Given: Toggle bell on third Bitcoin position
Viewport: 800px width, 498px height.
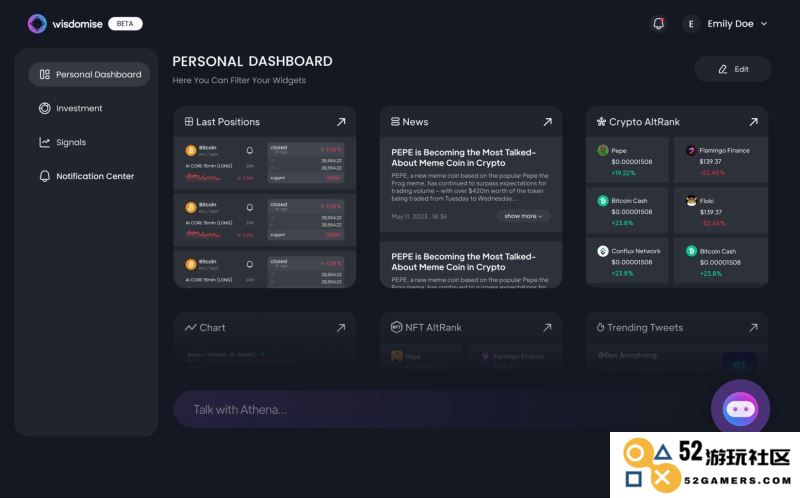Looking at the screenshot, I should 249,264.
